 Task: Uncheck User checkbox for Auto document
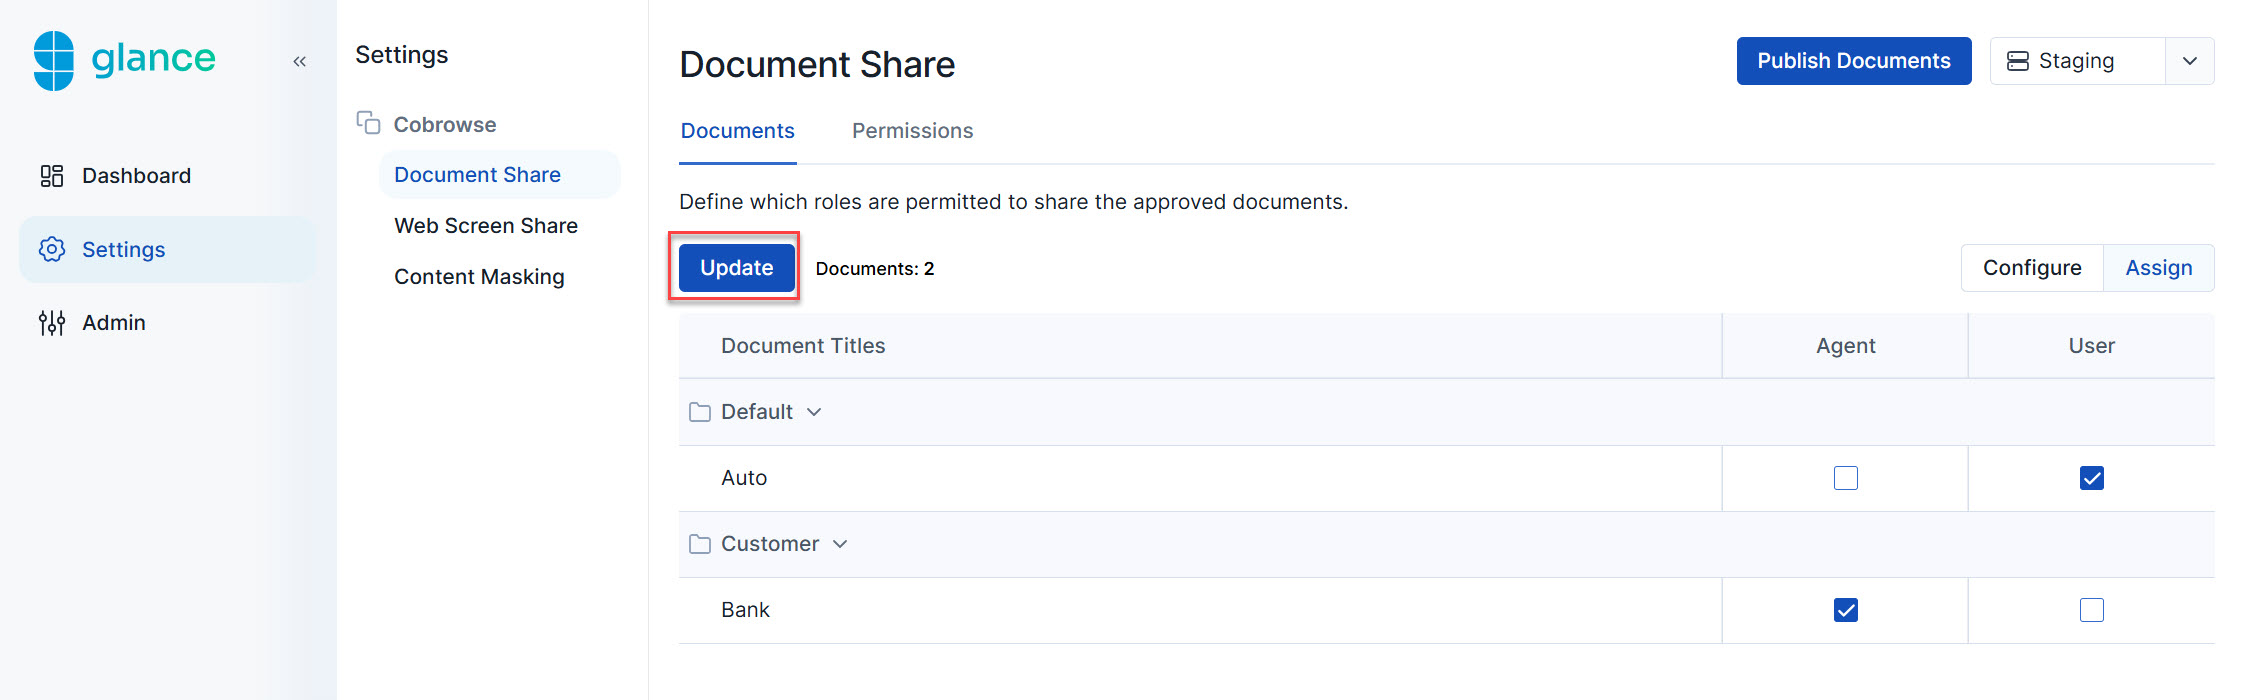[2091, 478]
